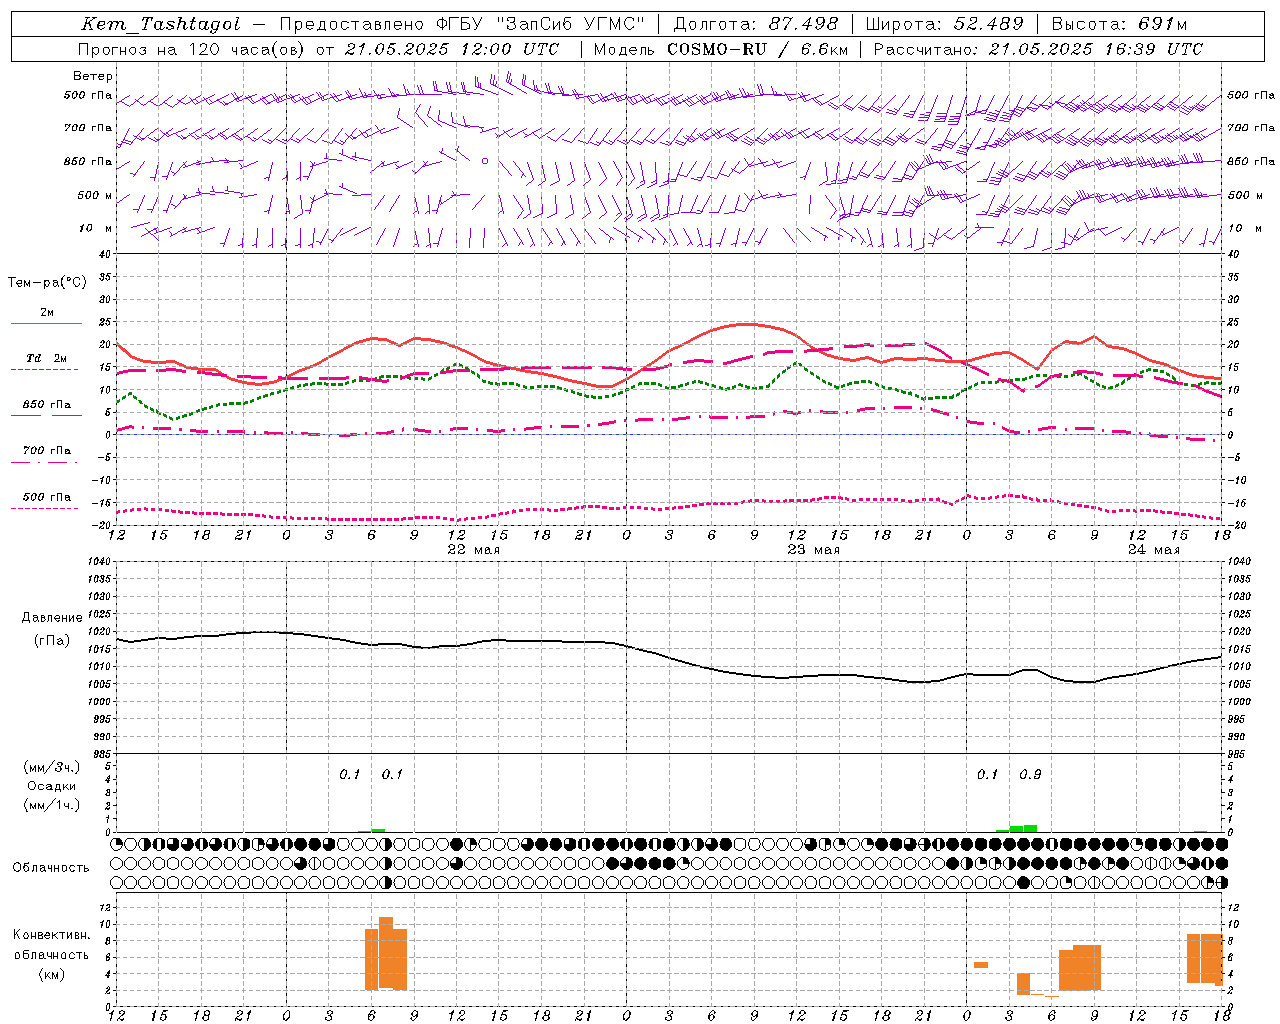The width and height of the screenshot is (1280, 1024).
Task: Click the 850 гПа temperature legend entry
Action: tap(46, 405)
